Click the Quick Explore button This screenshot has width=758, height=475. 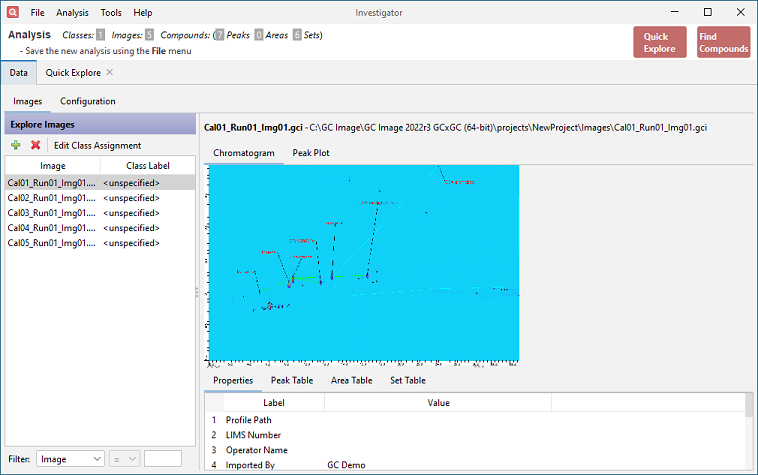coord(660,42)
